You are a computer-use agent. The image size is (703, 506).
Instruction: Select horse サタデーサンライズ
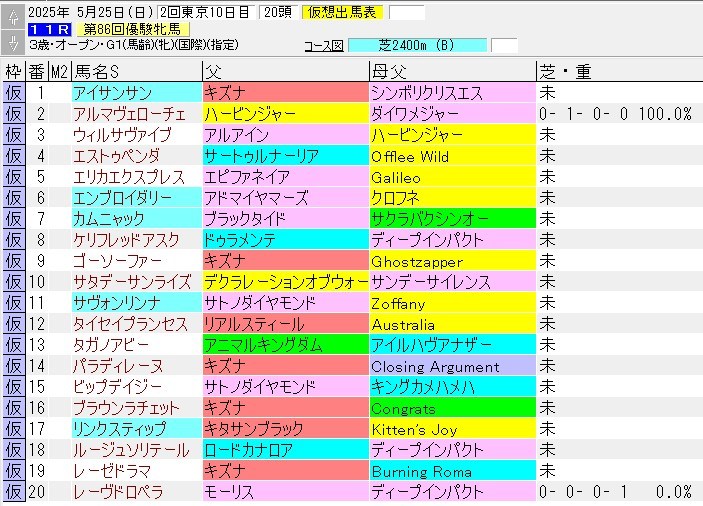[x=137, y=282]
